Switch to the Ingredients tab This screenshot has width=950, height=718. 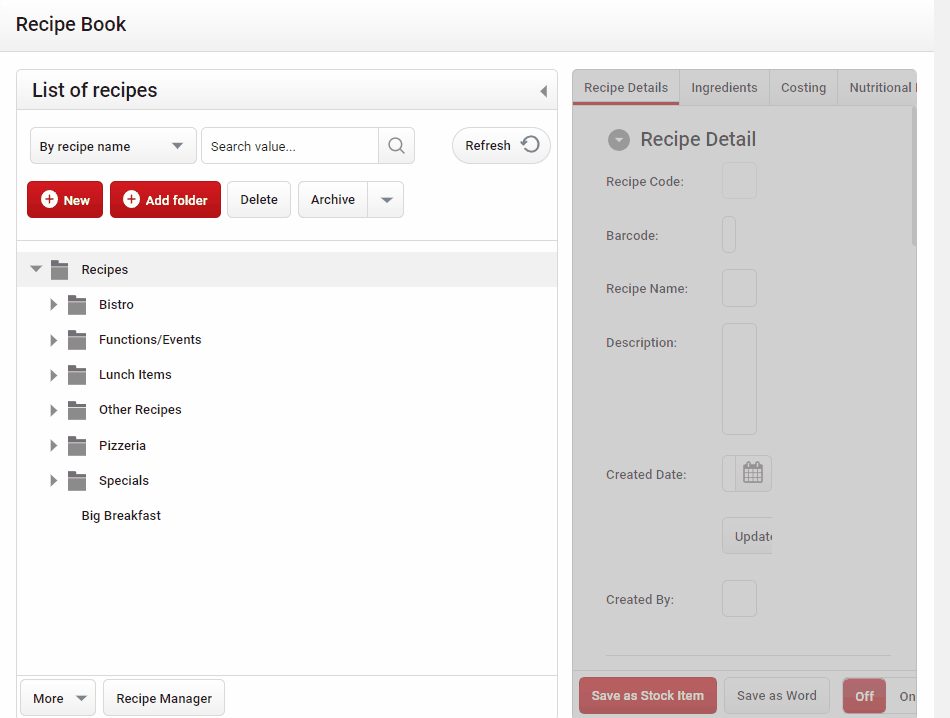click(724, 88)
